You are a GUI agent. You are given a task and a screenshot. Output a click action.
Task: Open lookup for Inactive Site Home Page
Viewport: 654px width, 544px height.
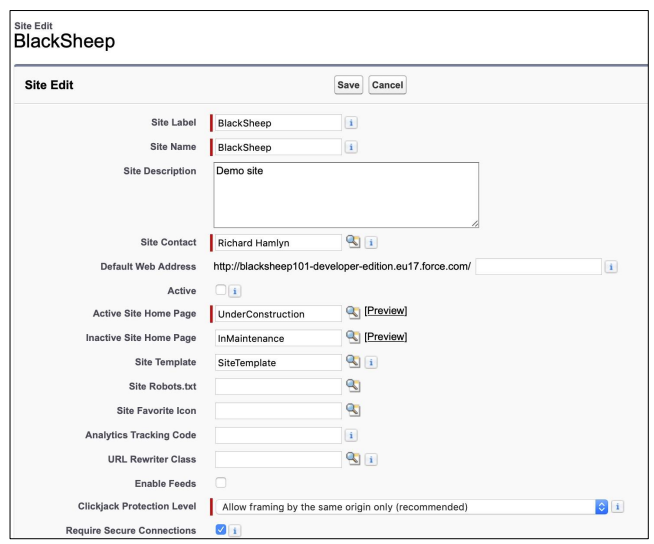(x=353, y=337)
